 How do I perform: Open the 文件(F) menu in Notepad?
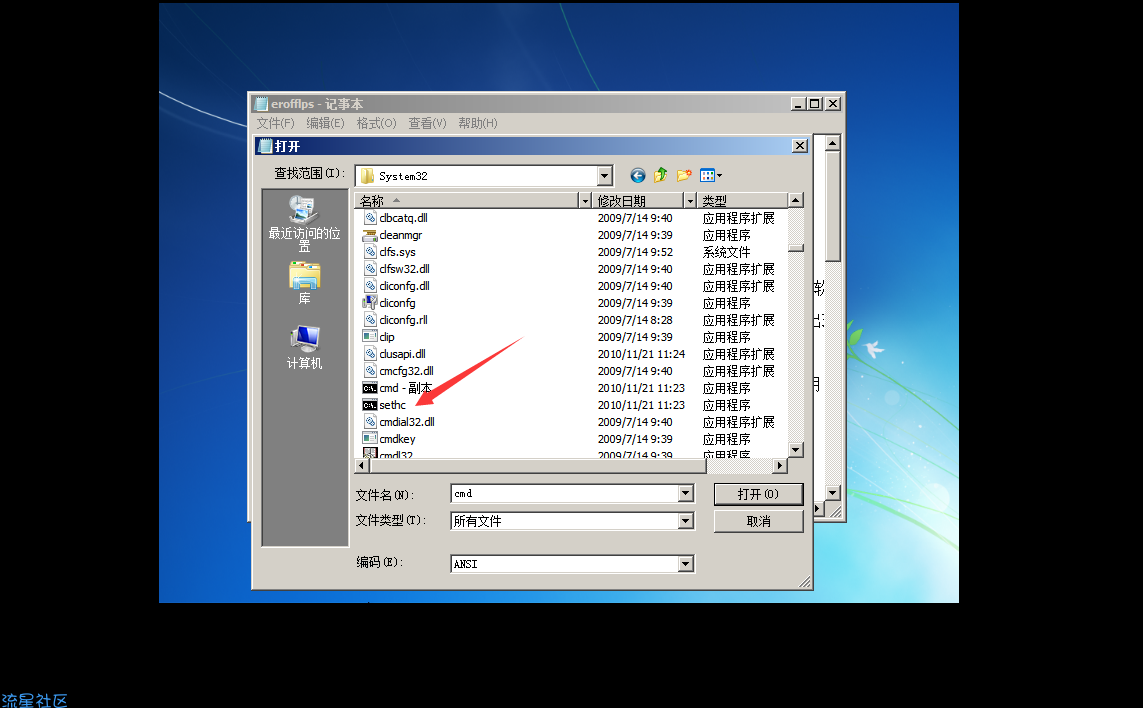(275, 123)
